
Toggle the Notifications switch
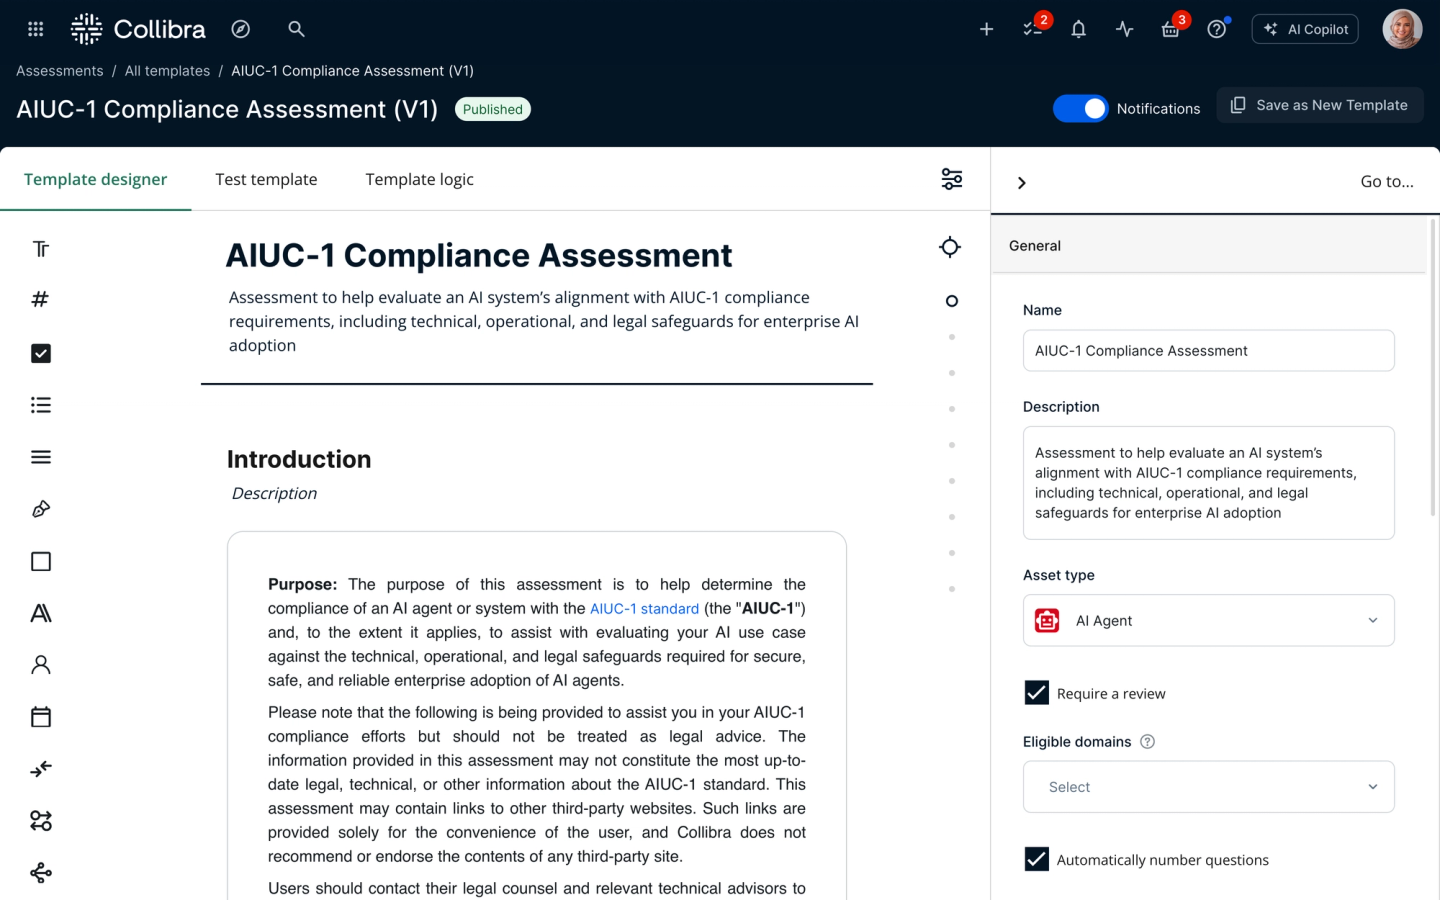point(1080,108)
